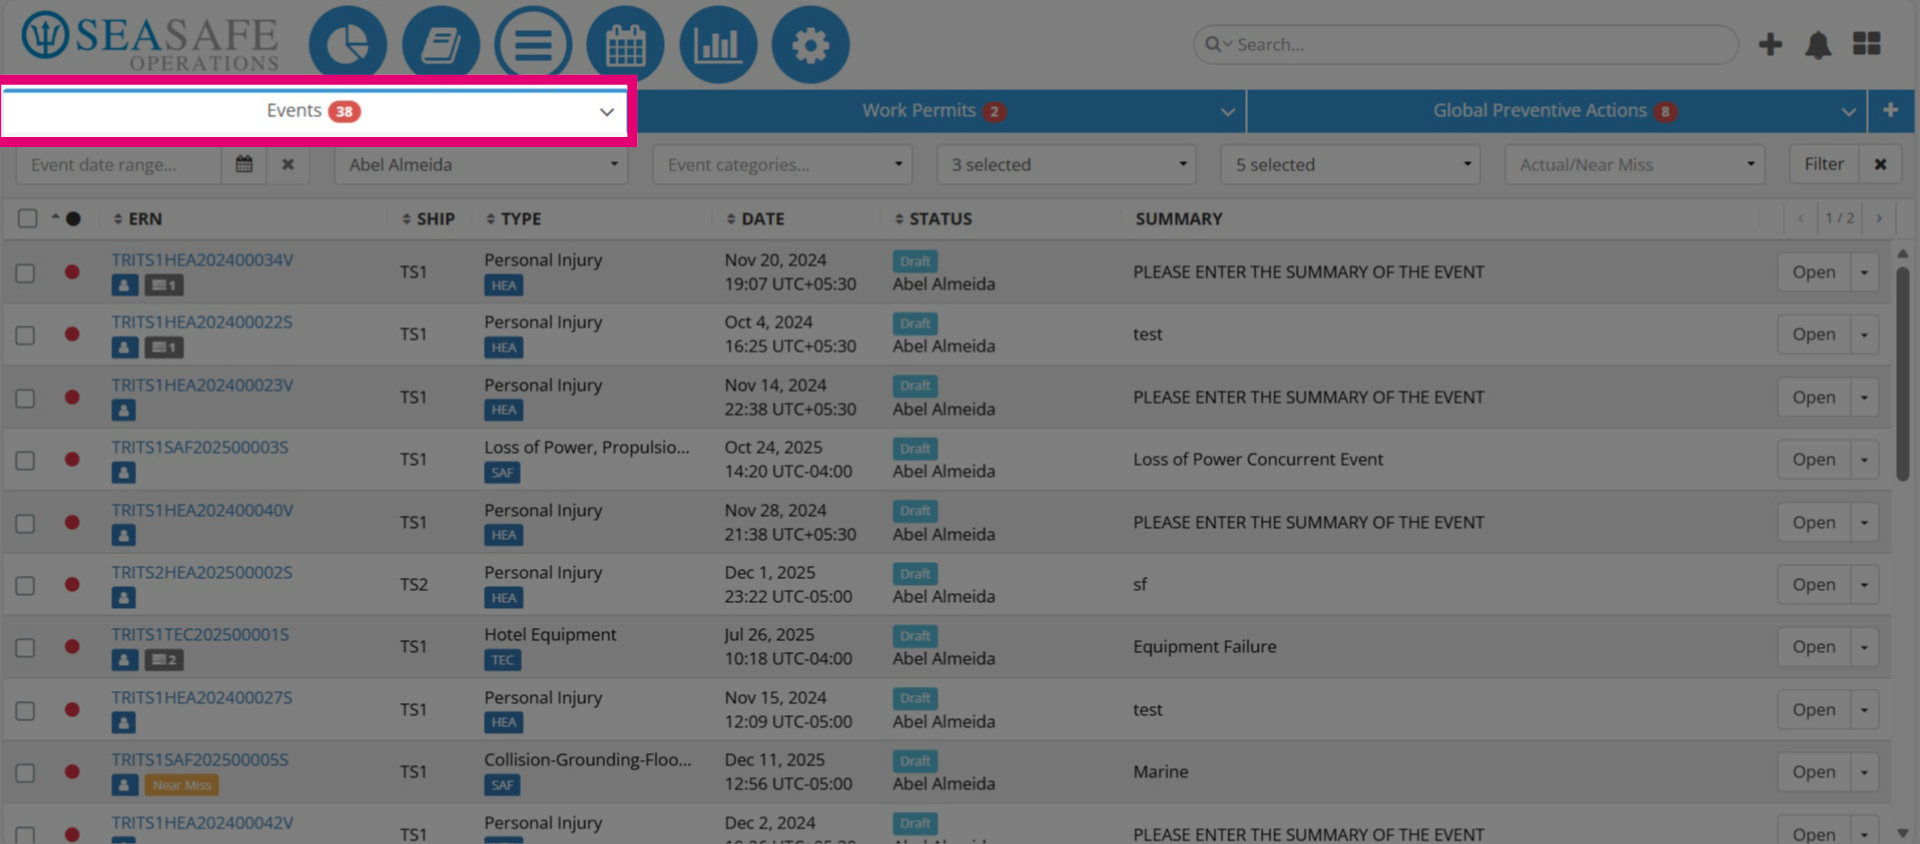Click the SeaSafe Operations logo
The width and height of the screenshot is (1920, 844).
click(150, 43)
